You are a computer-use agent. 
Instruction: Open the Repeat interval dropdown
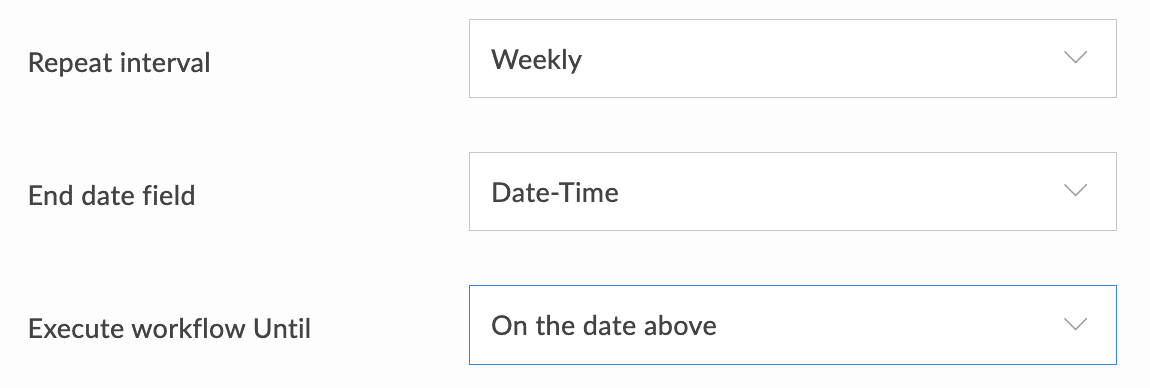(x=793, y=59)
